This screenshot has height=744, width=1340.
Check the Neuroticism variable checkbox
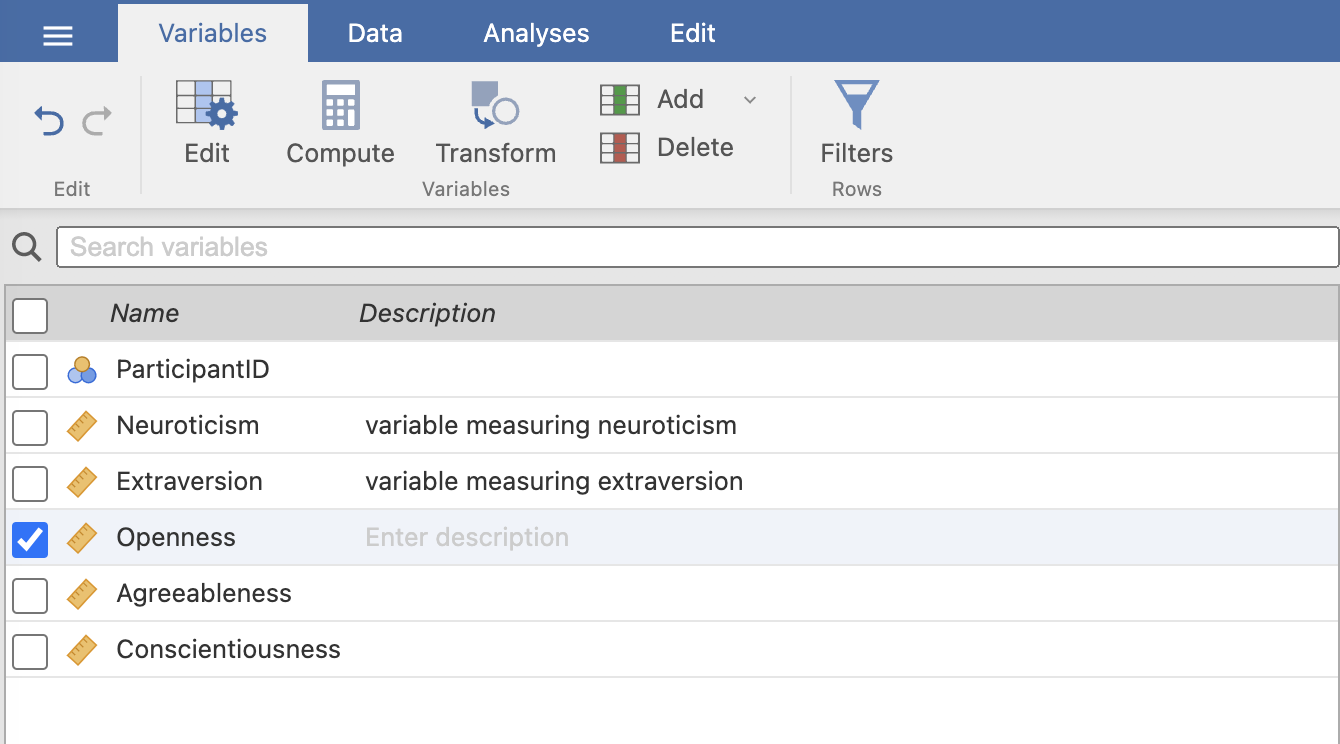(x=30, y=426)
